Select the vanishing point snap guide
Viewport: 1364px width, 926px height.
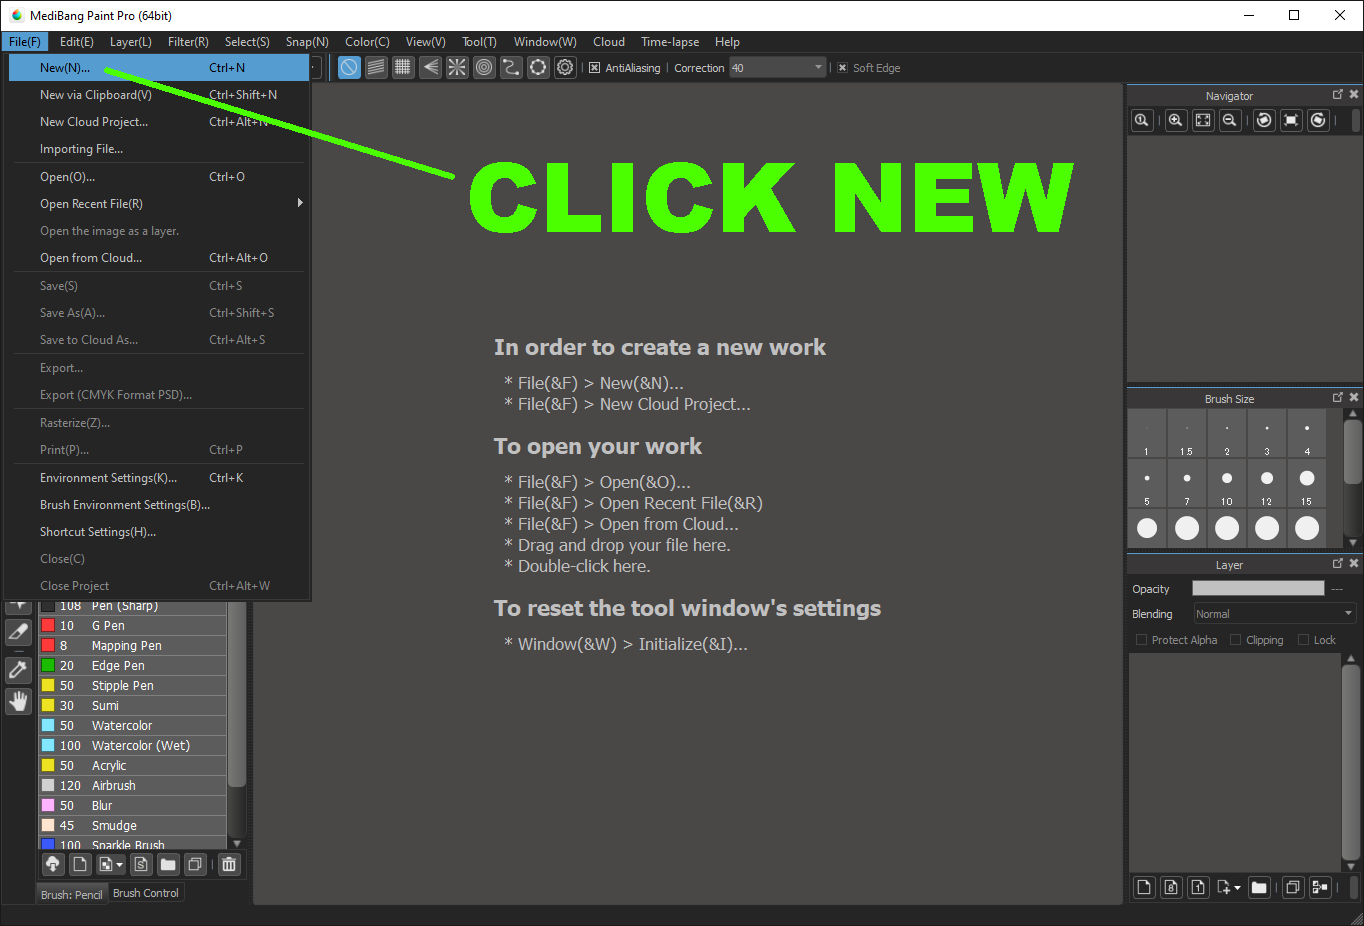pyautogui.click(x=430, y=67)
